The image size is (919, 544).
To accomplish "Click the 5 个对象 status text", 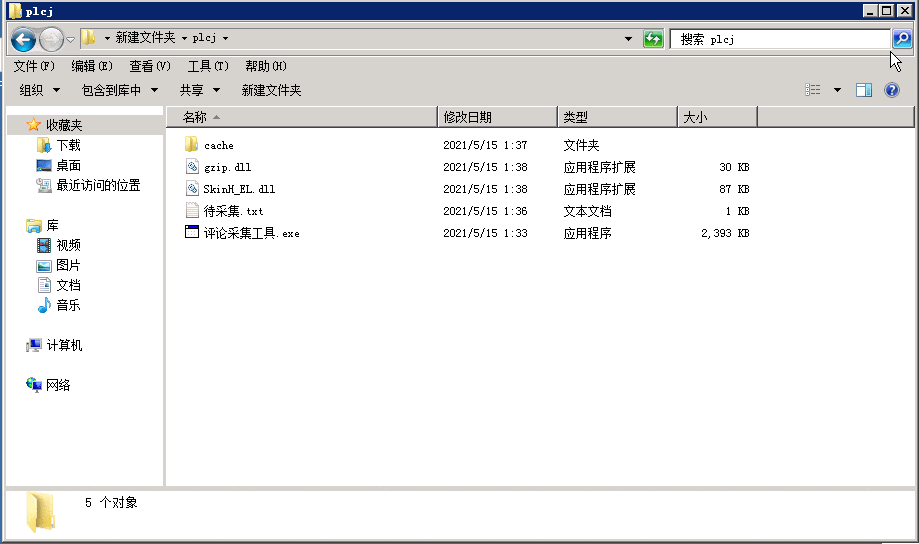I will [111, 502].
